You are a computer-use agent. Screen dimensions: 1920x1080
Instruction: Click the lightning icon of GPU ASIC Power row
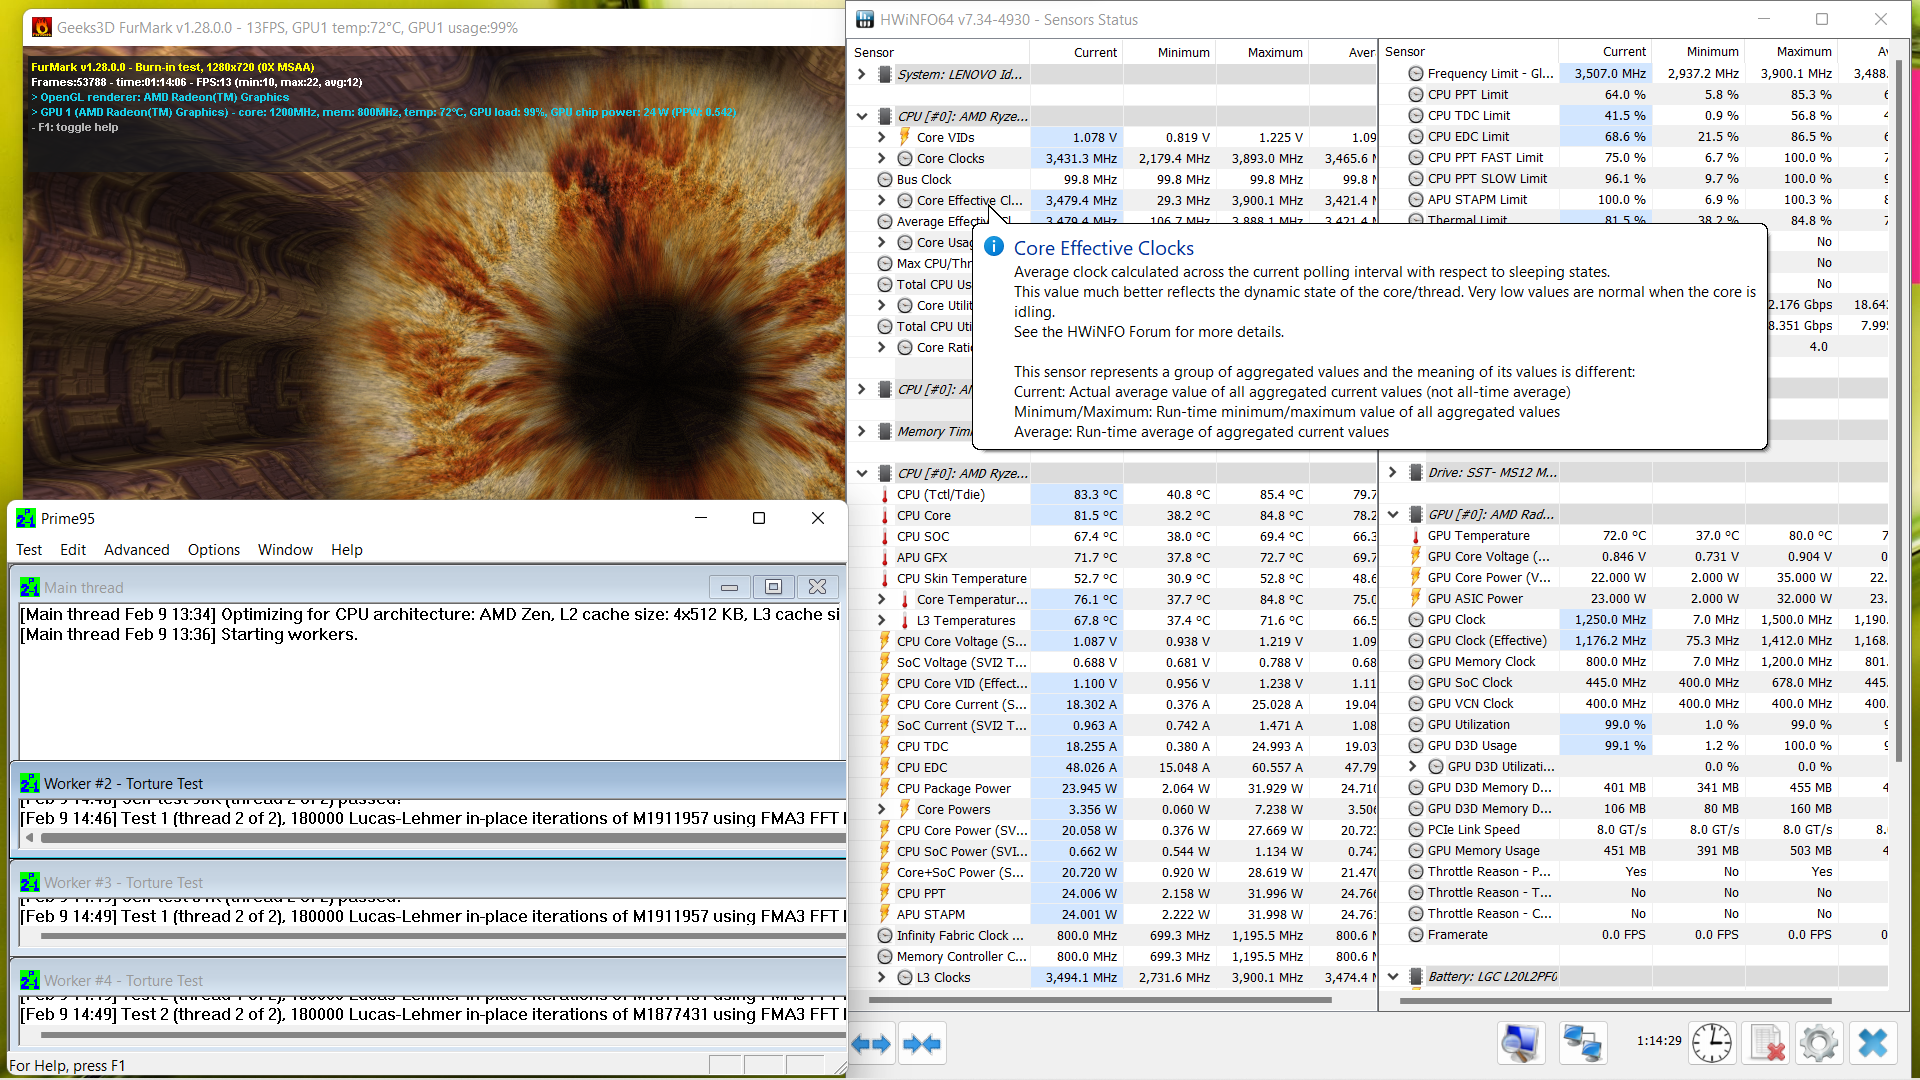coord(1416,599)
